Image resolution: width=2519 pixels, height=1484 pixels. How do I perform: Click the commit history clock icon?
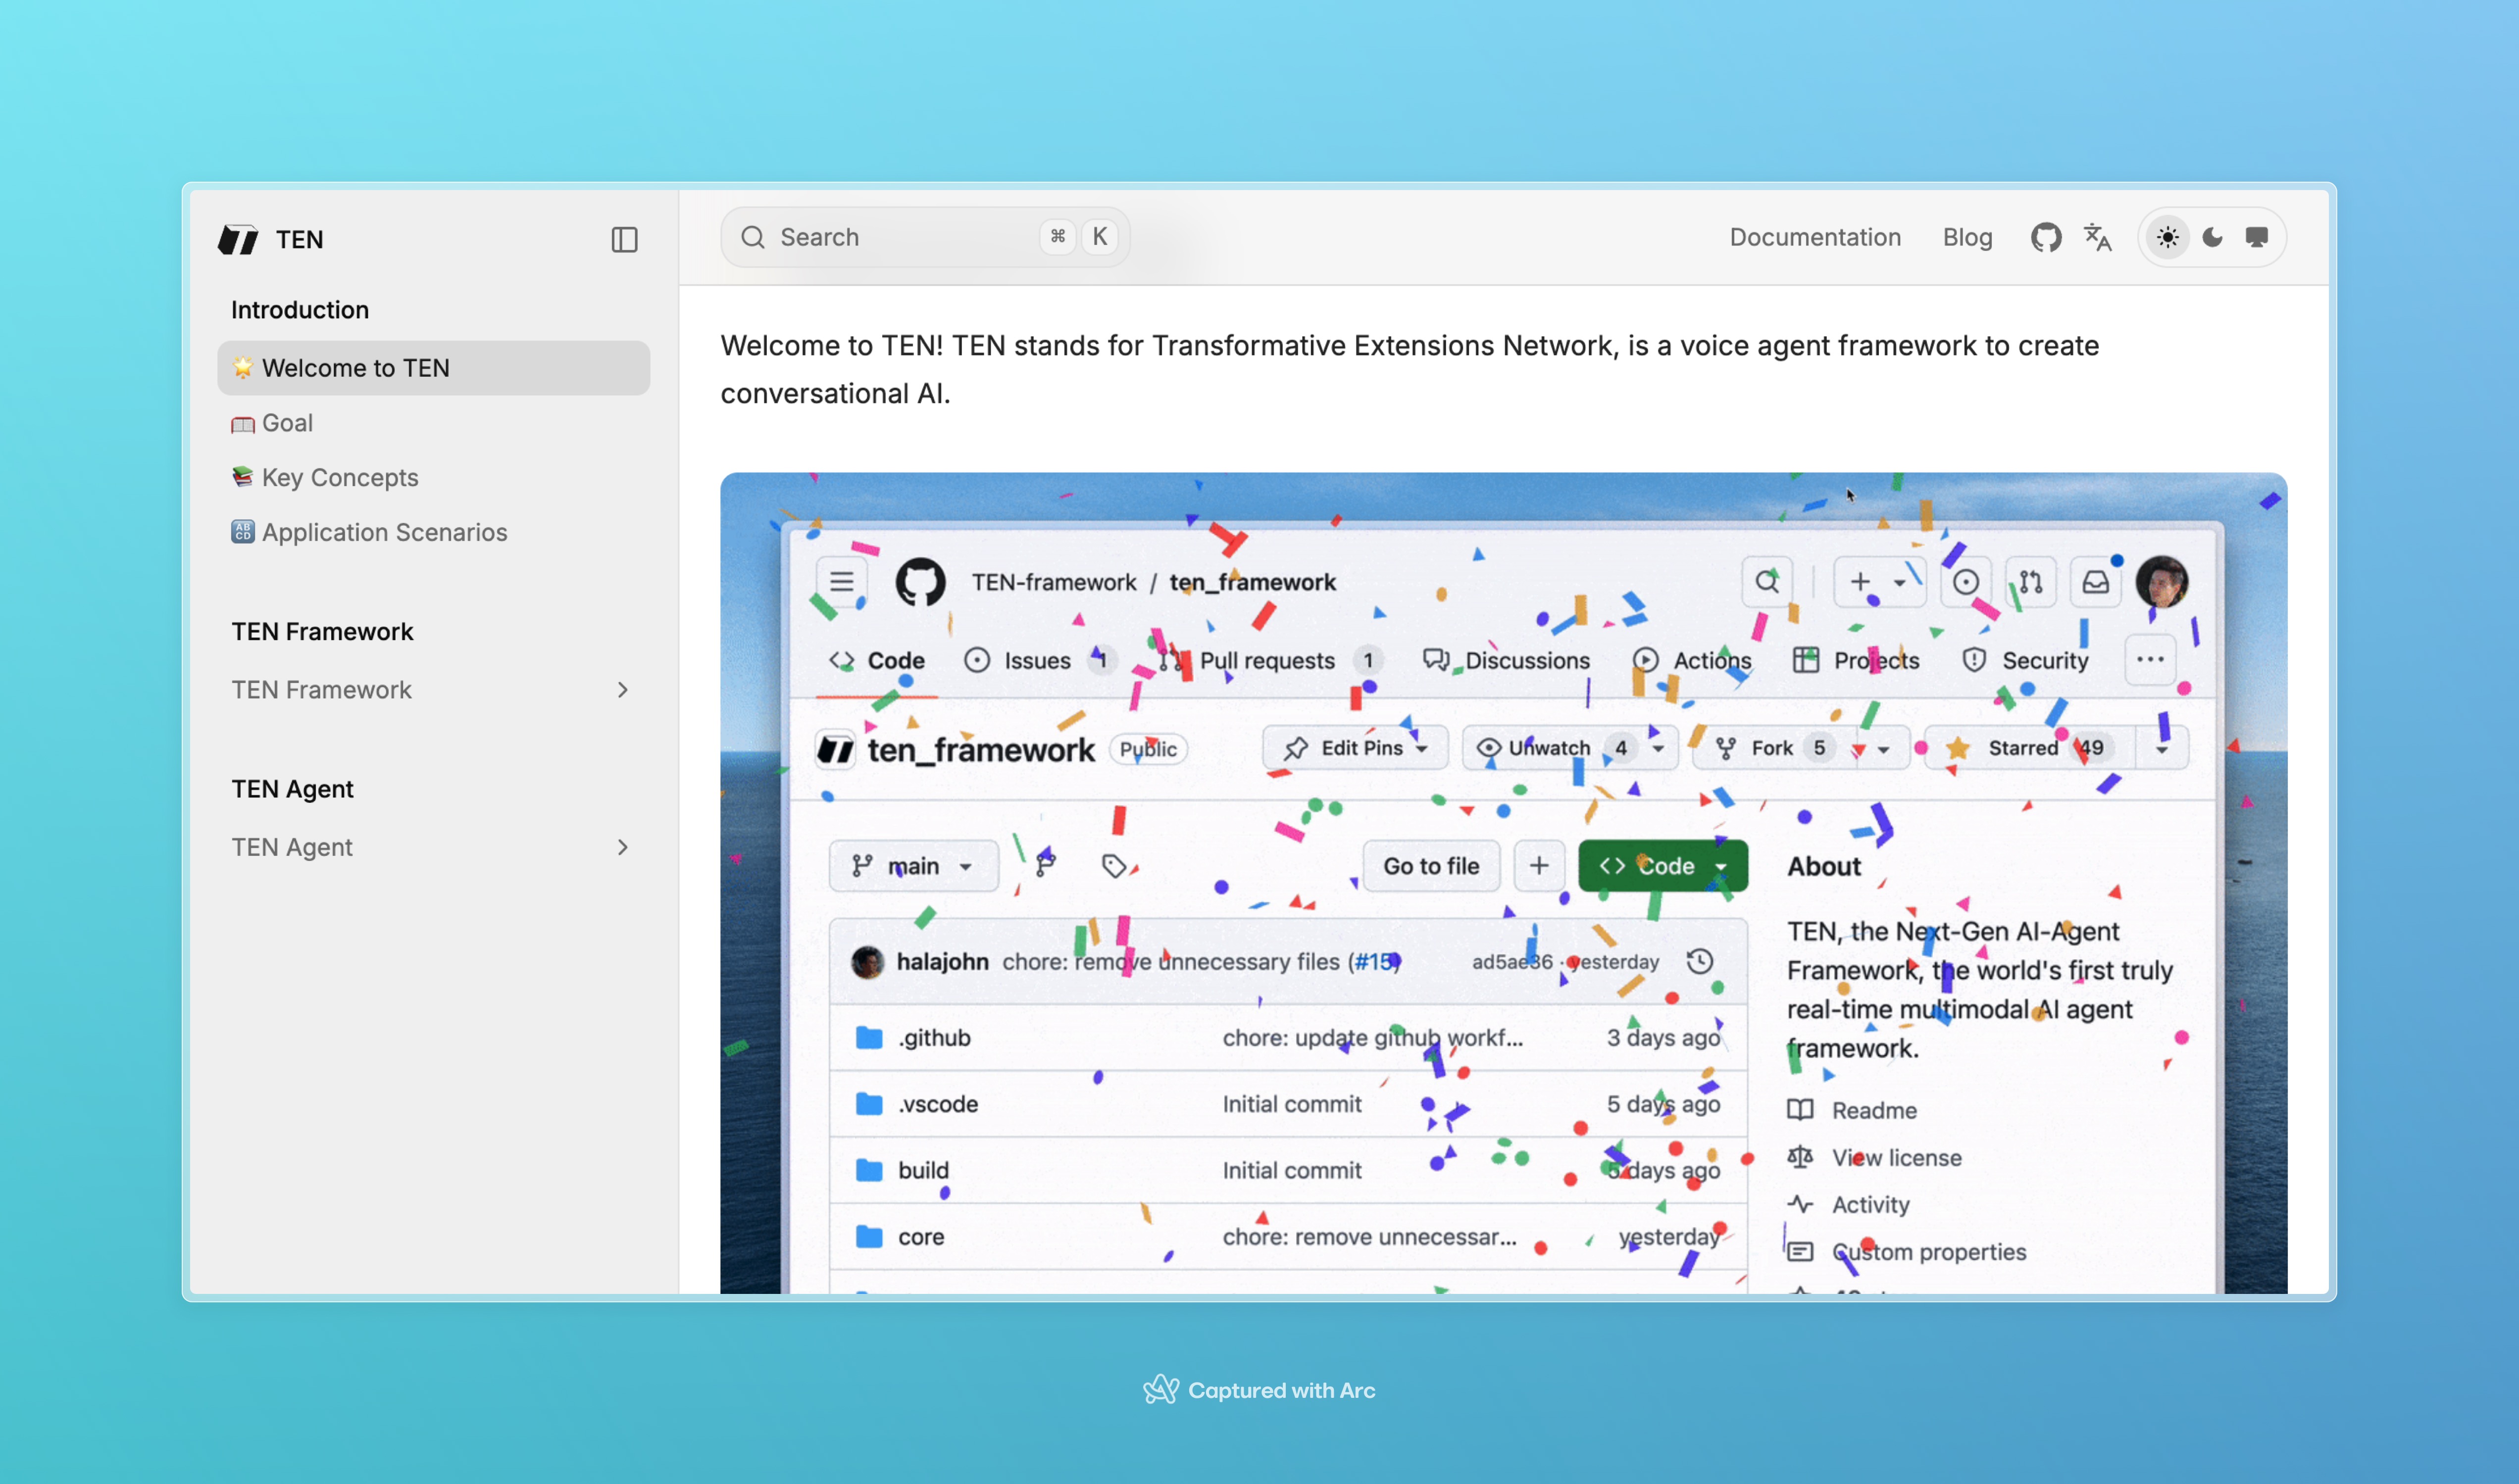tap(1699, 962)
